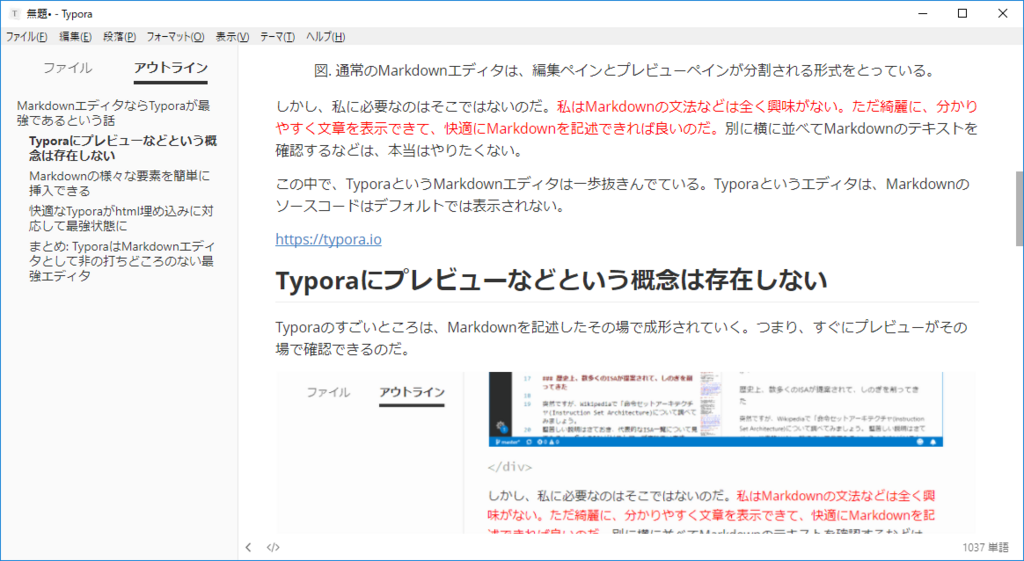Select the アウトライン sidebar tab

tap(170, 68)
